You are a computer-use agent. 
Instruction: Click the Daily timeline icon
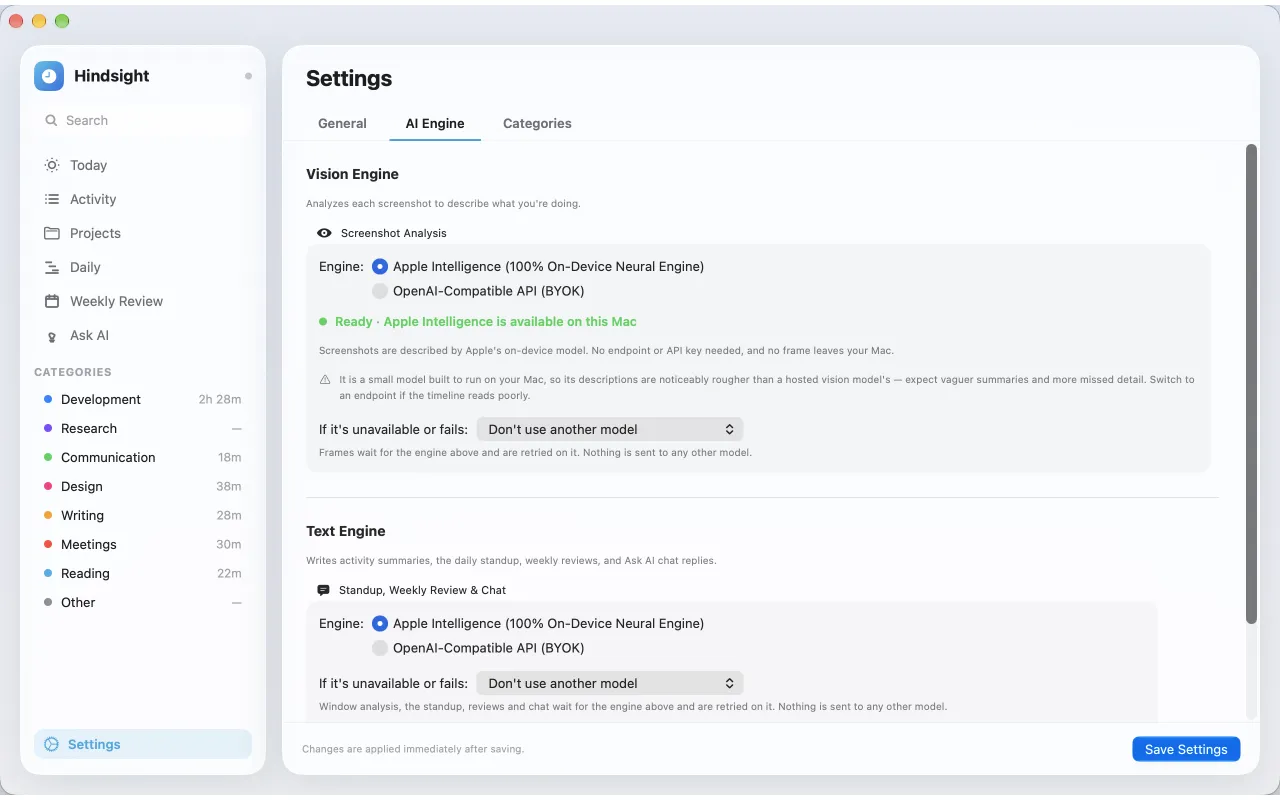click(52, 267)
